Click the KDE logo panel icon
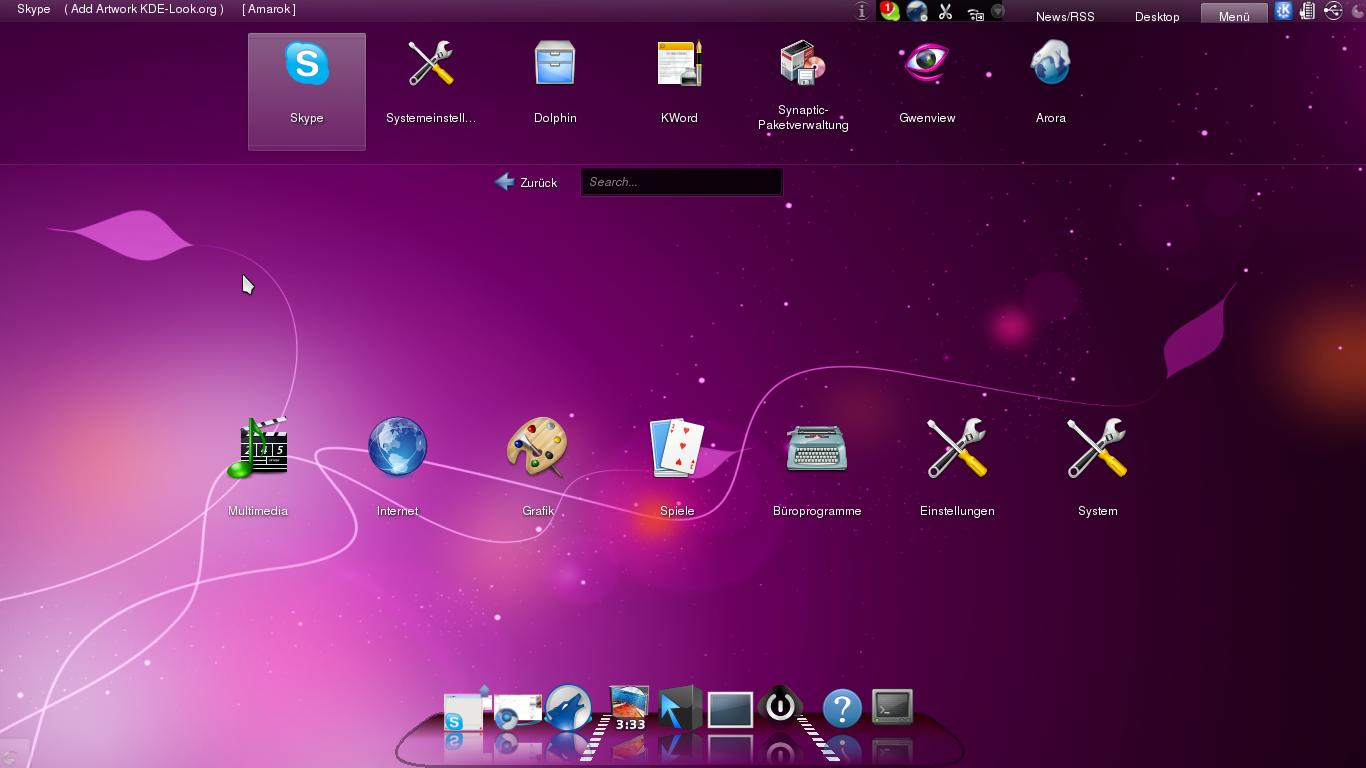Image resolution: width=1366 pixels, height=768 pixels. (x=1283, y=11)
